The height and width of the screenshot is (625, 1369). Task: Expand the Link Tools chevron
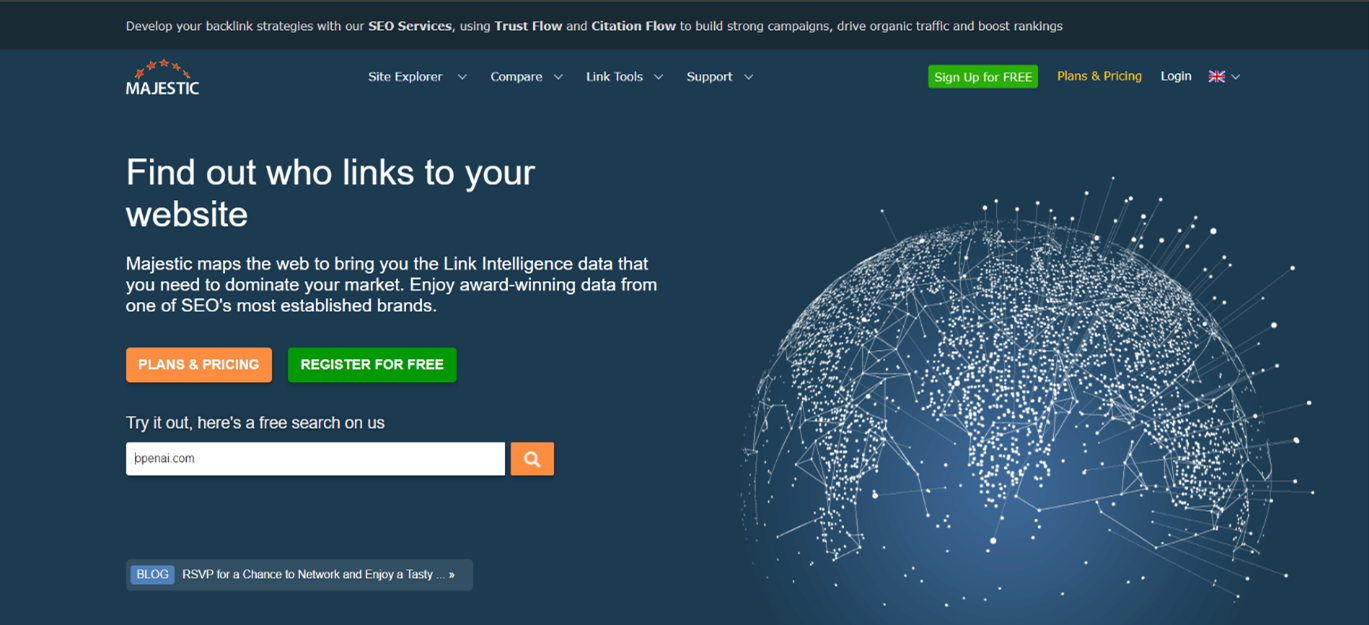click(x=658, y=77)
